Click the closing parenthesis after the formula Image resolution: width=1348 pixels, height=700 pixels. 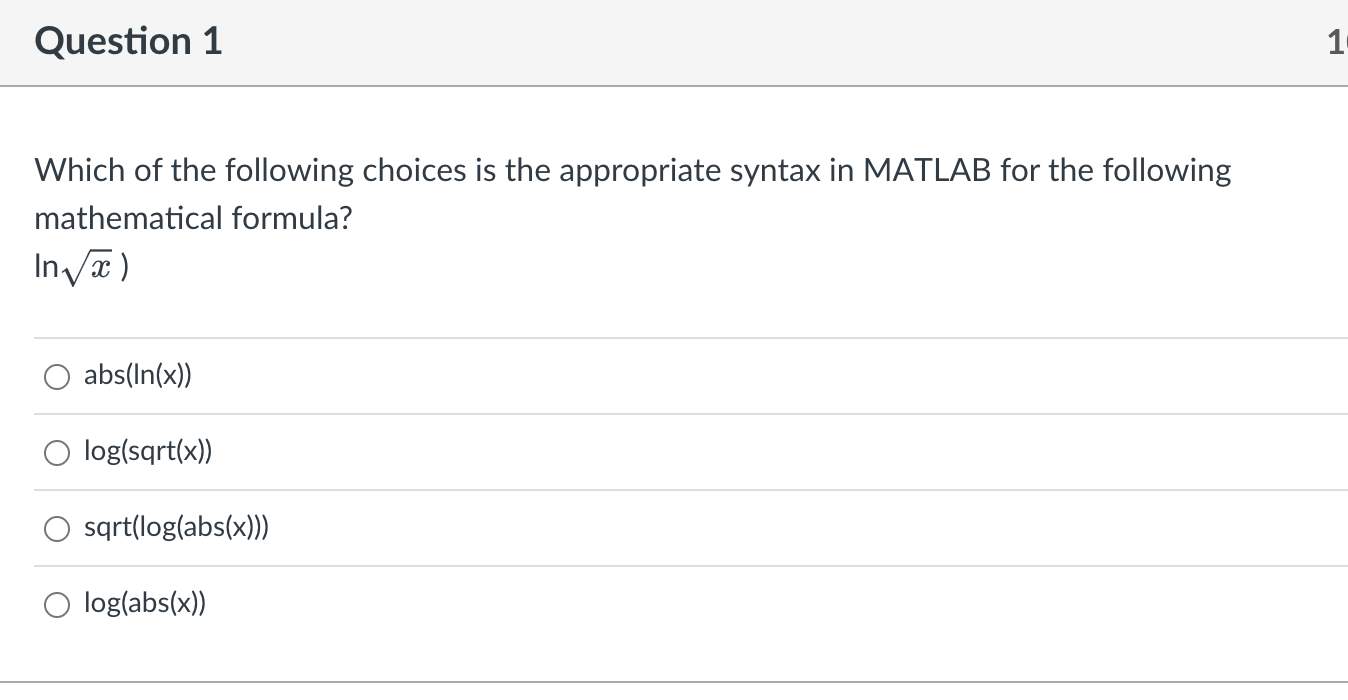coord(125,268)
